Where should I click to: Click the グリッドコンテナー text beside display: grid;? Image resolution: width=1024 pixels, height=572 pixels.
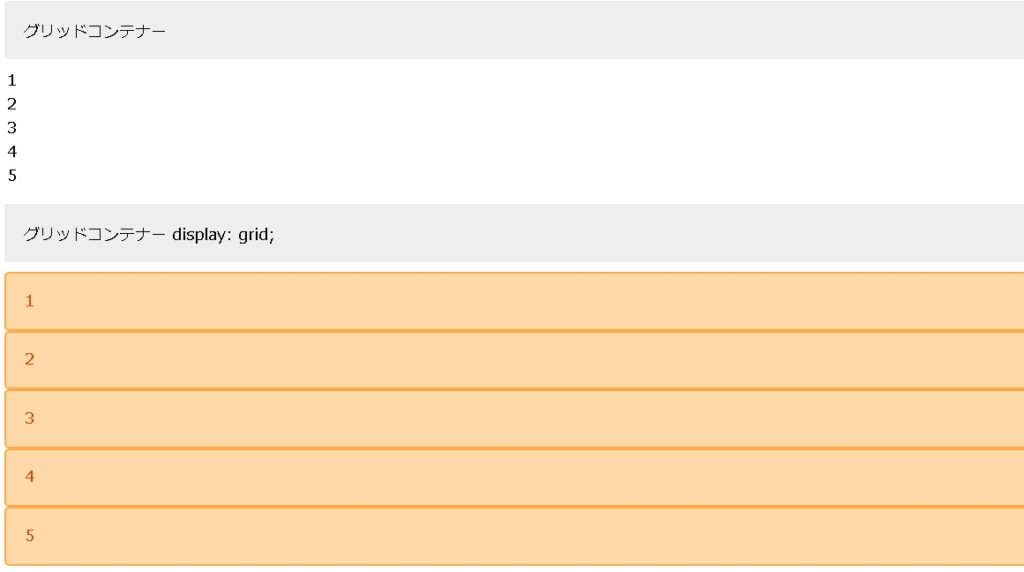[95, 235]
